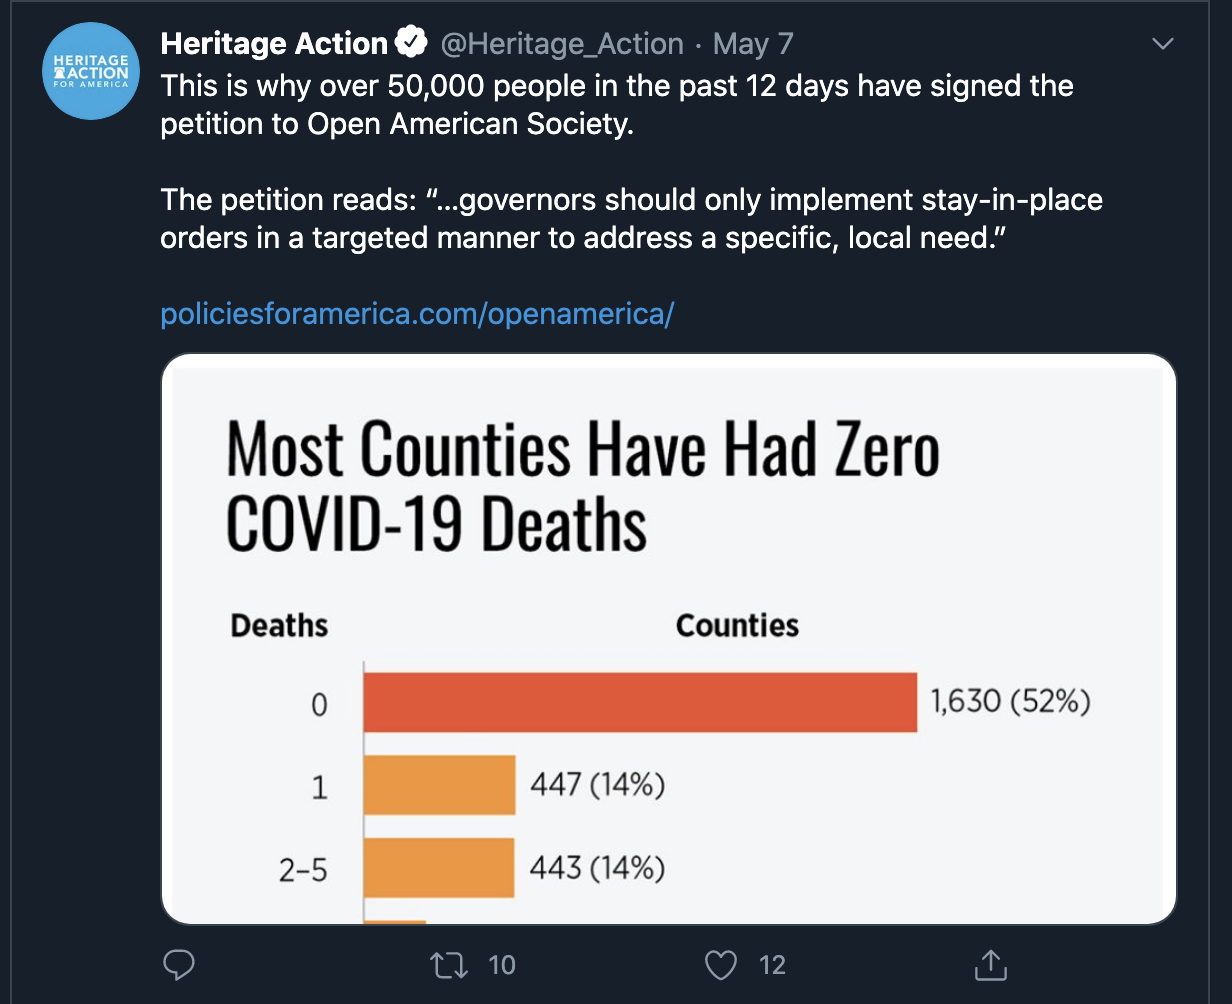View the May 7 tweet timestamp

coord(753,44)
